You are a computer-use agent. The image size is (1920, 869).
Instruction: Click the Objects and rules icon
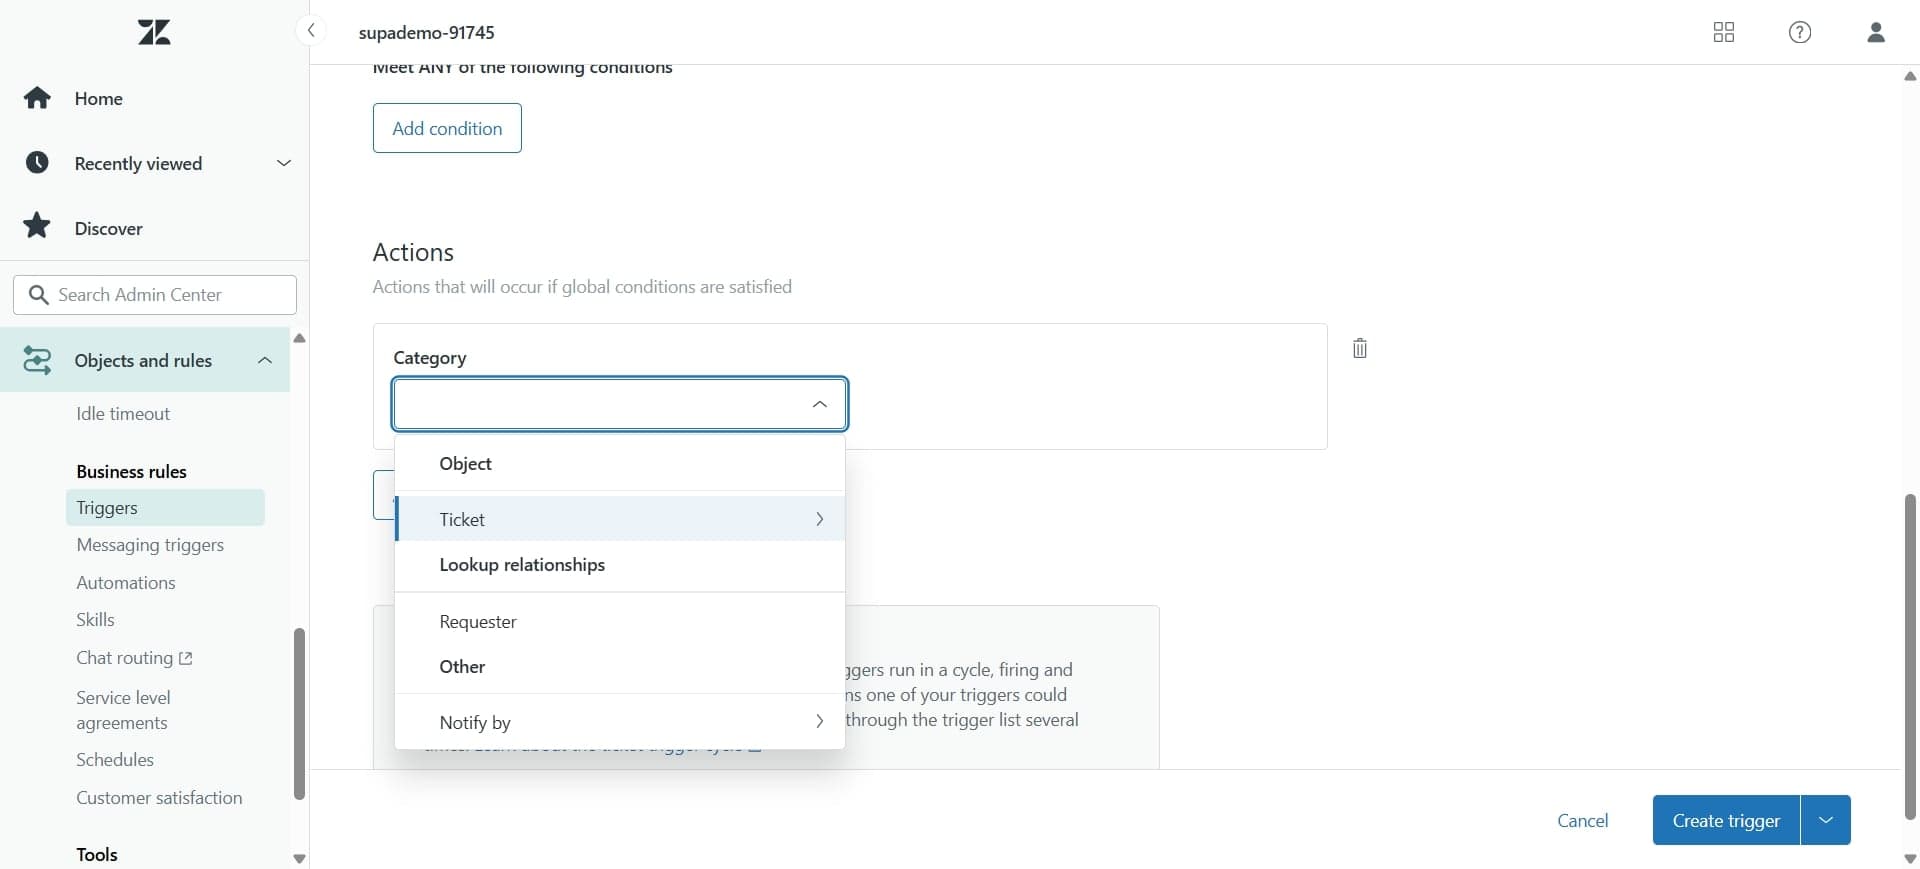[37, 361]
